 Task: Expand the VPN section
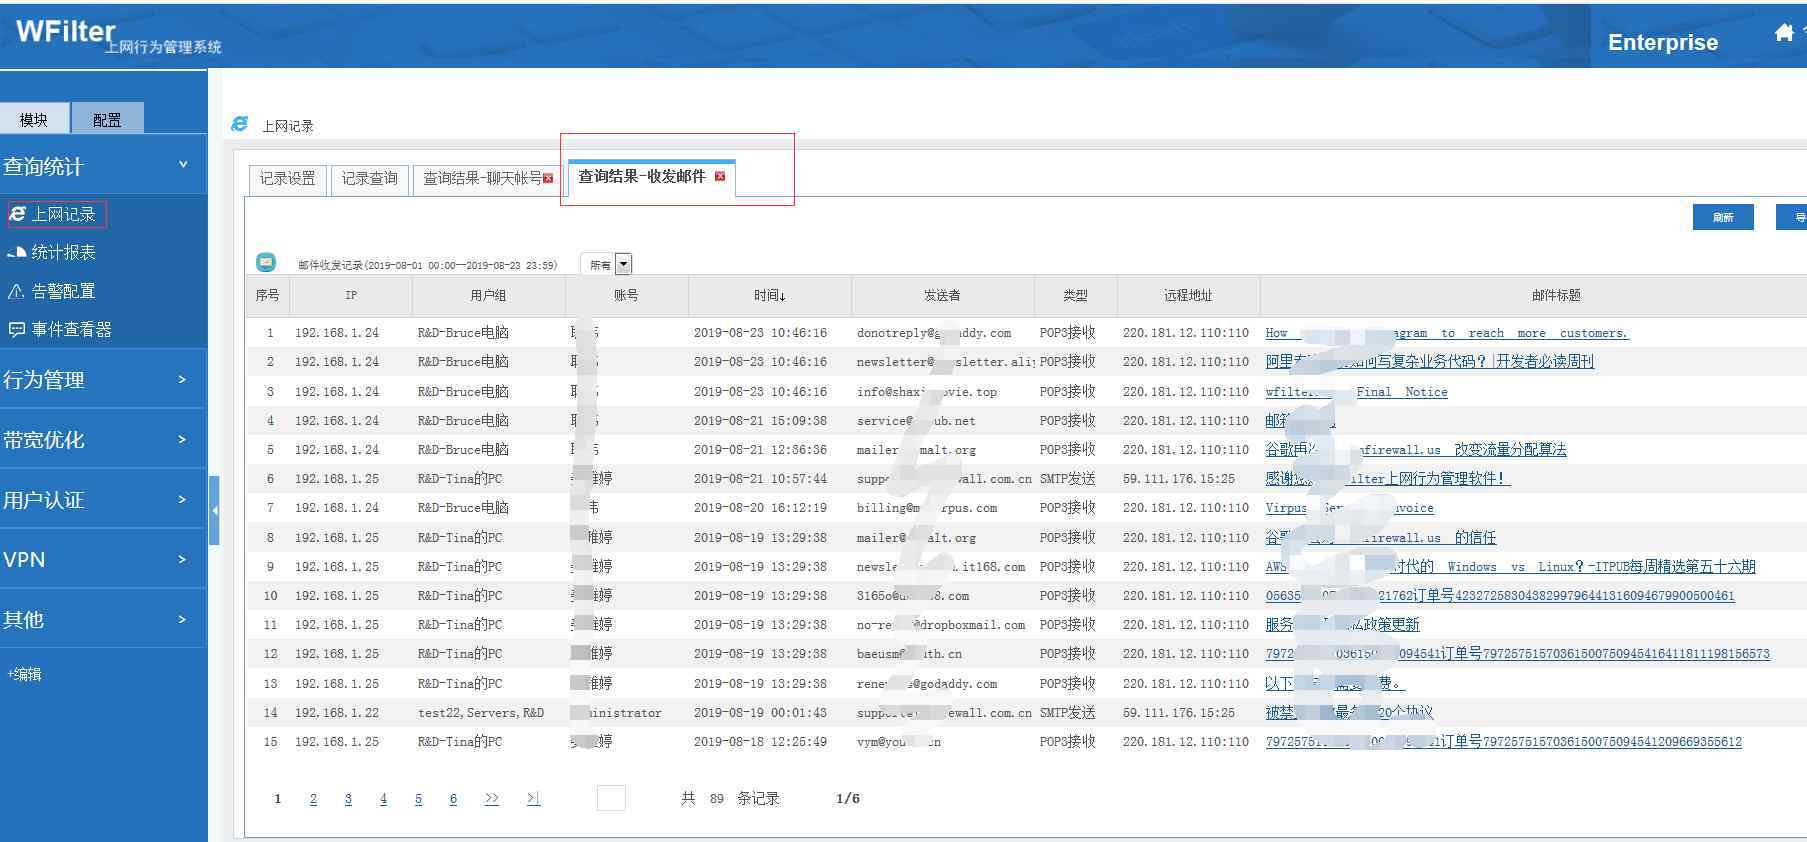[x=103, y=559]
